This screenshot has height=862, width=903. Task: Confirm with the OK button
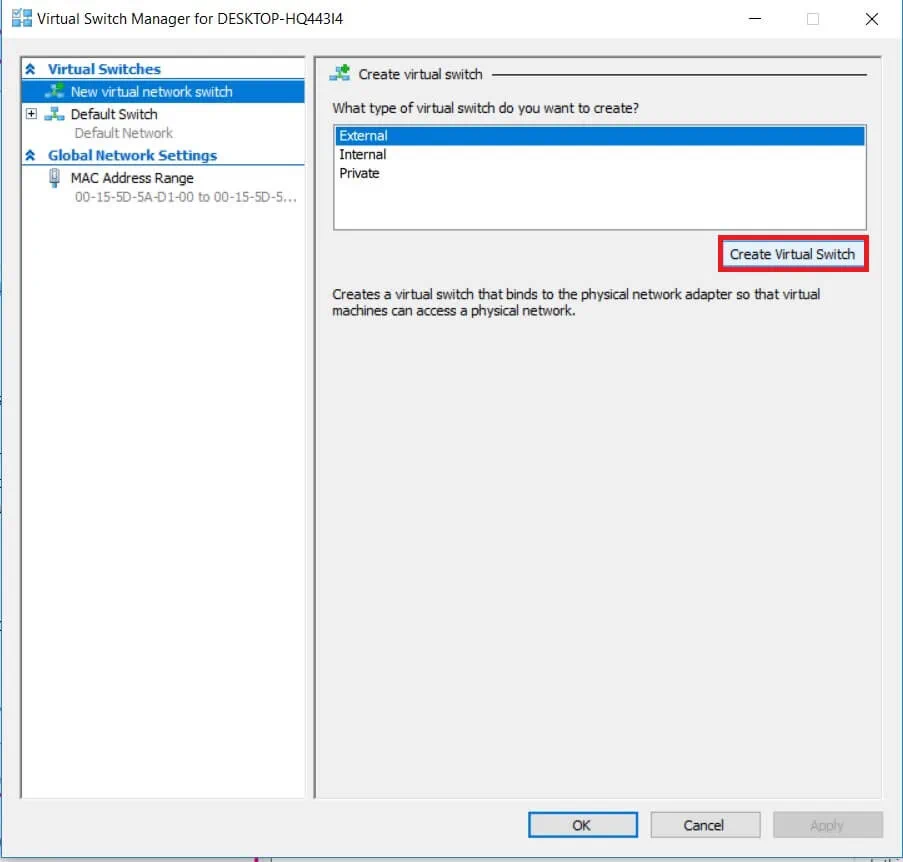pyautogui.click(x=582, y=825)
